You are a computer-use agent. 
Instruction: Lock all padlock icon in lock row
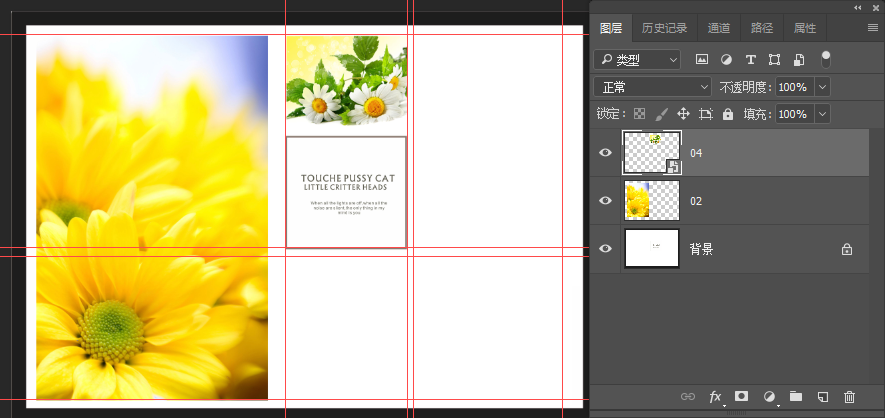tap(728, 114)
